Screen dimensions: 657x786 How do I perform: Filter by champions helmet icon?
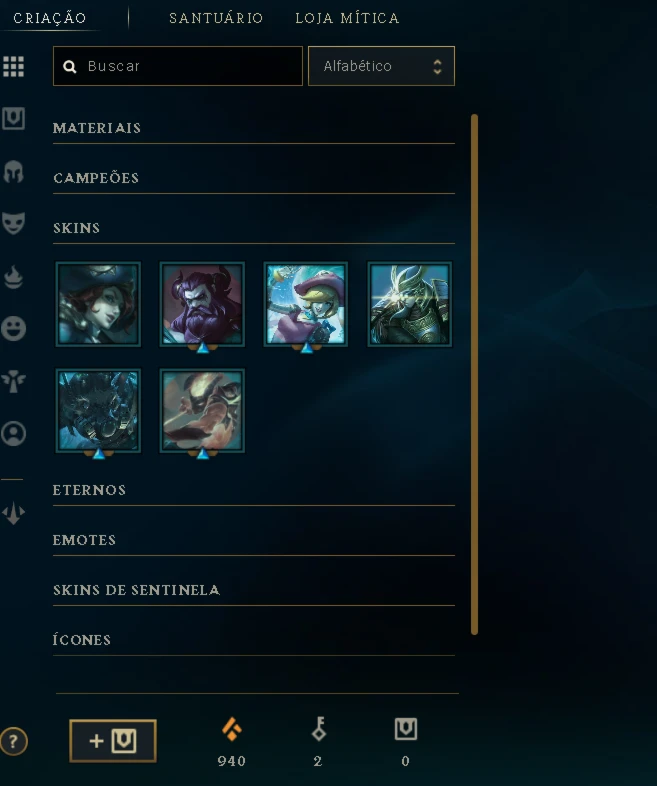pyautogui.click(x=14, y=172)
